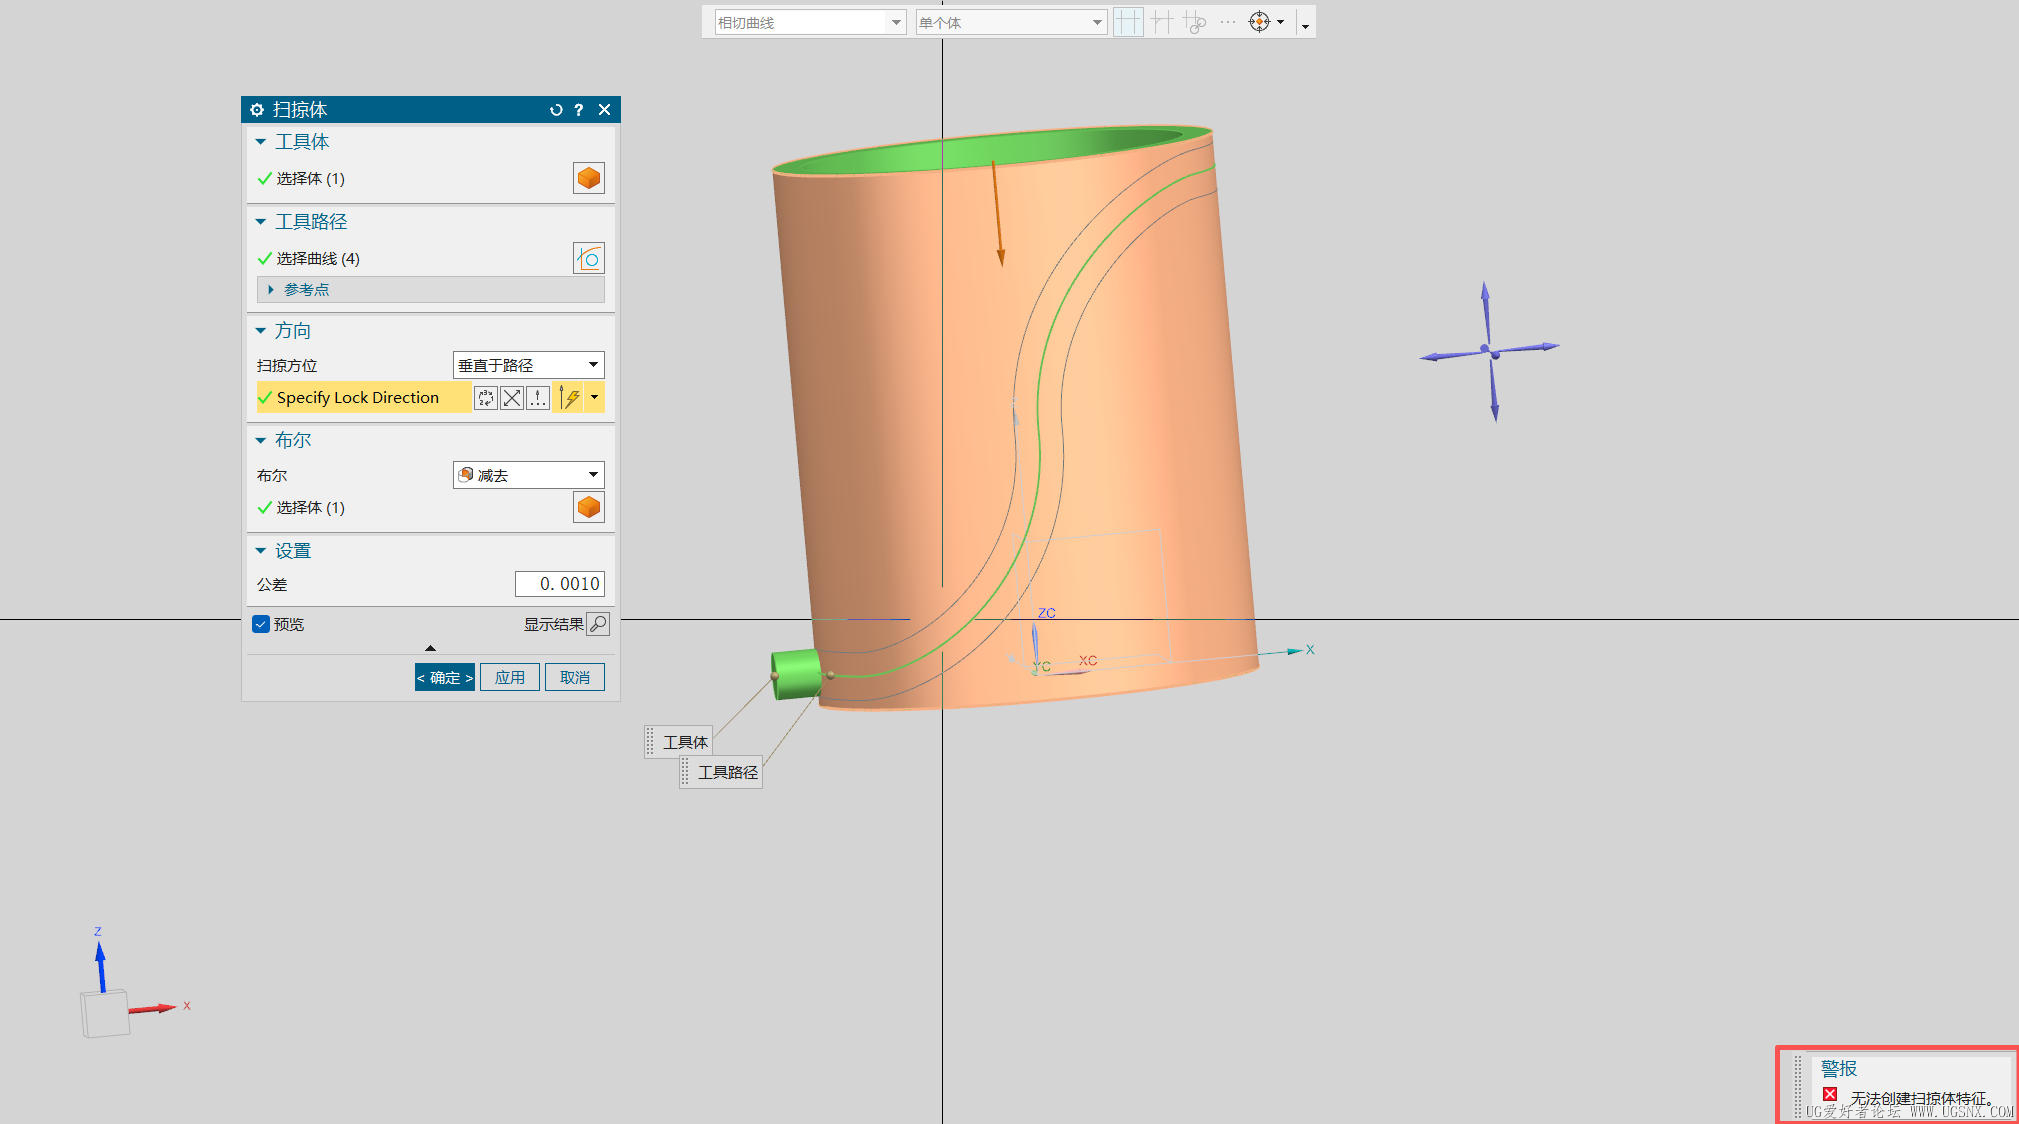Click the view triad cube in corner
The height and width of the screenshot is (1124, 2019).
tap(105, 1012)
